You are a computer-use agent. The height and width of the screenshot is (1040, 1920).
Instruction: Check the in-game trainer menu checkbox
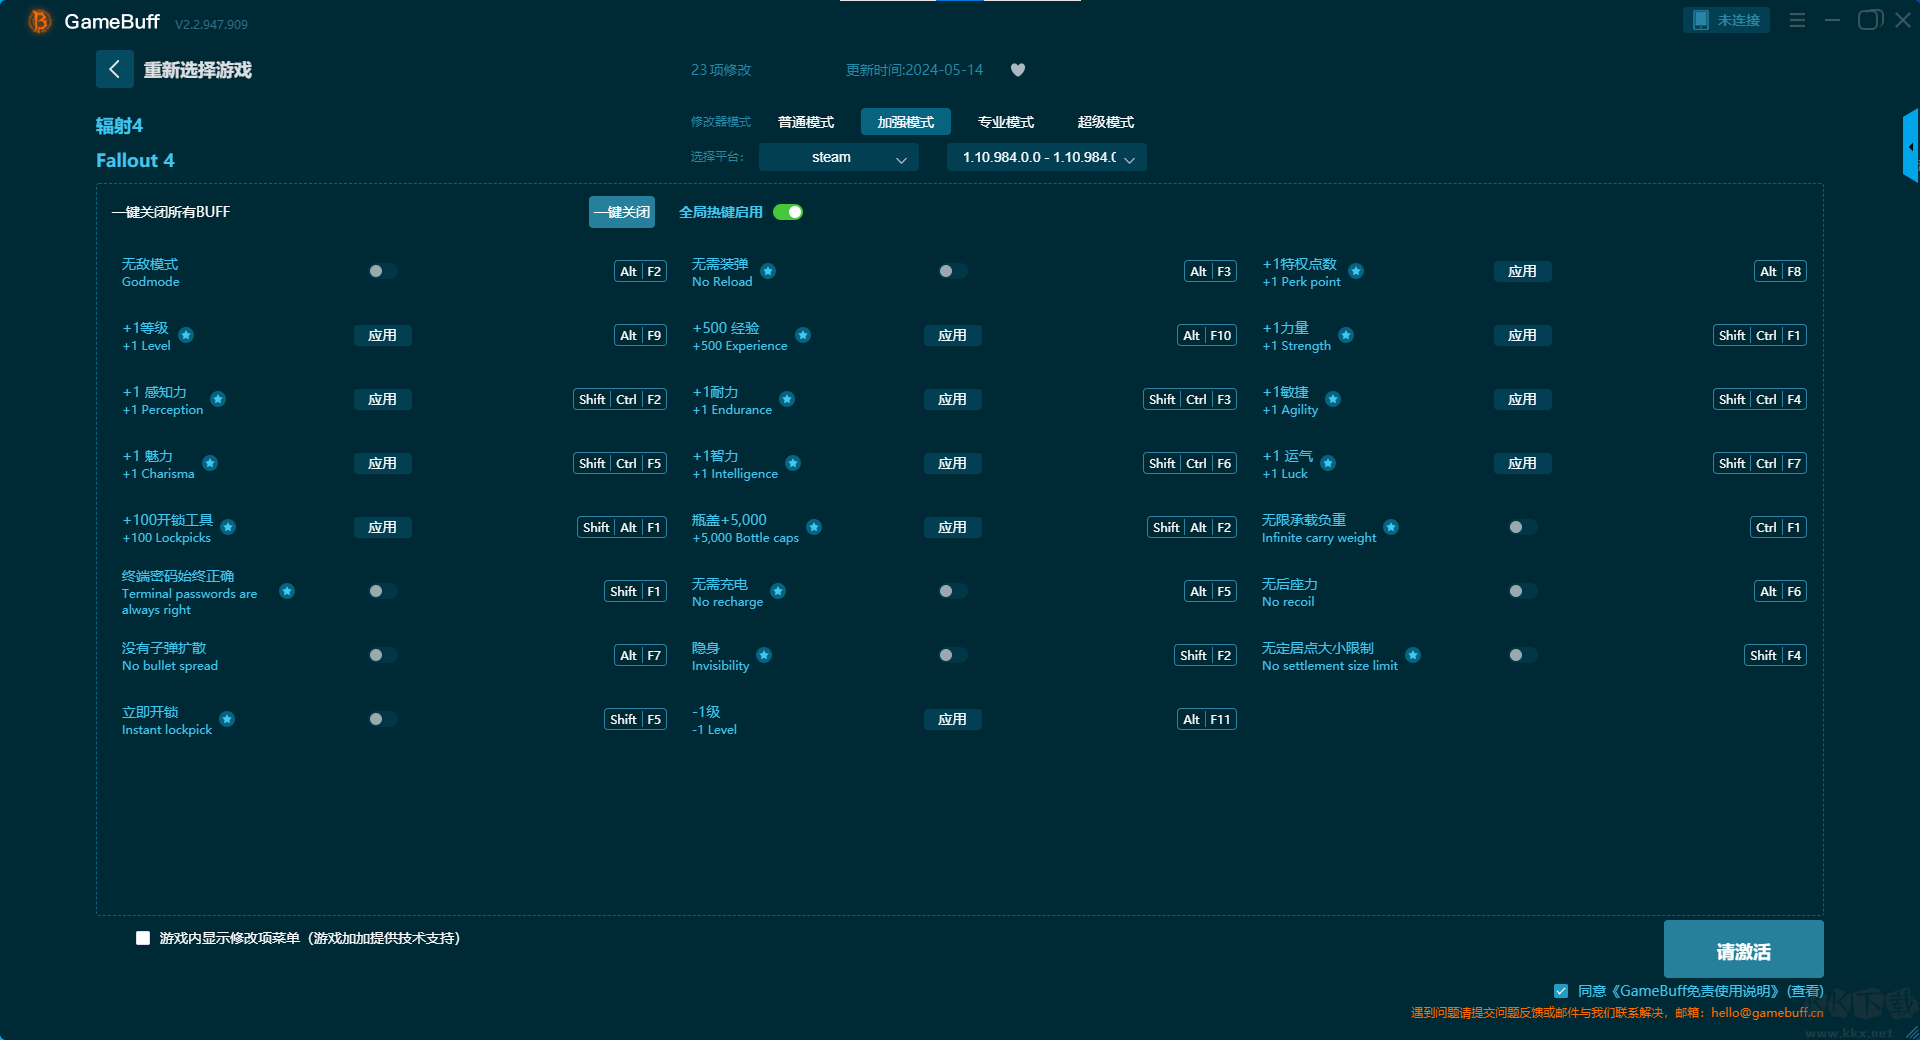coord(143,938)
